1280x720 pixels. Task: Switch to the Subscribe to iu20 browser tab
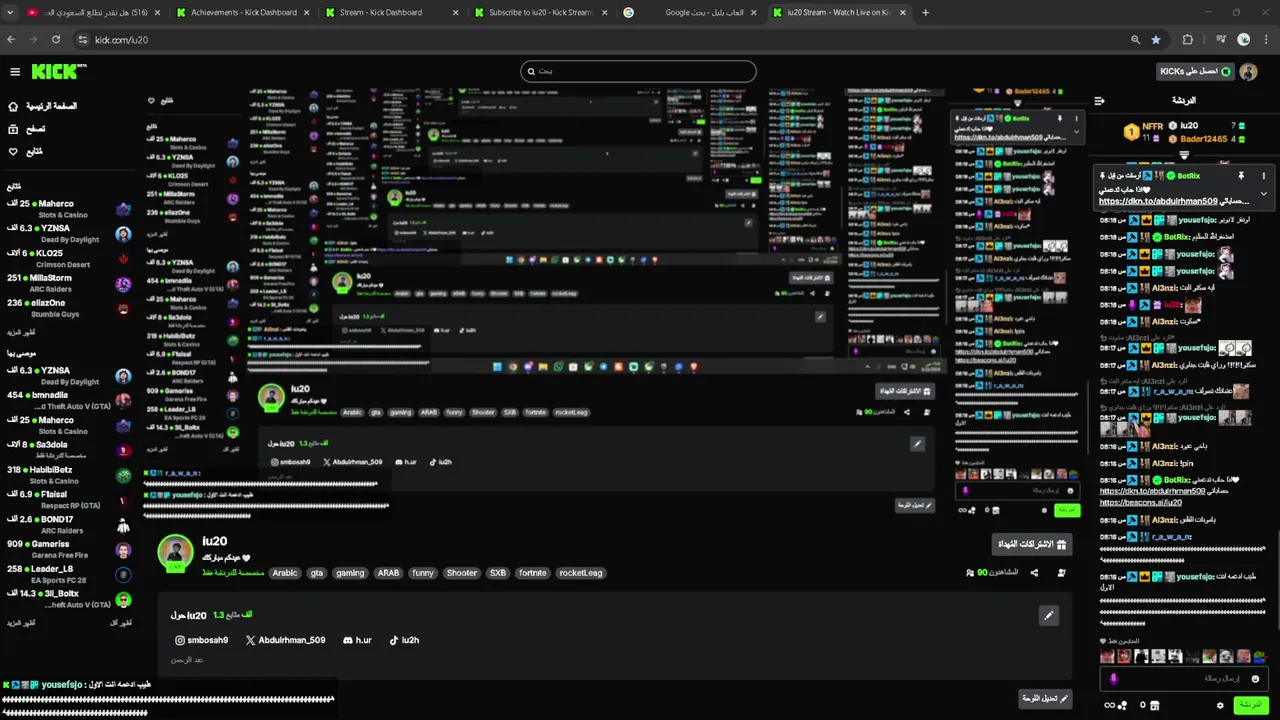point(540,12)
